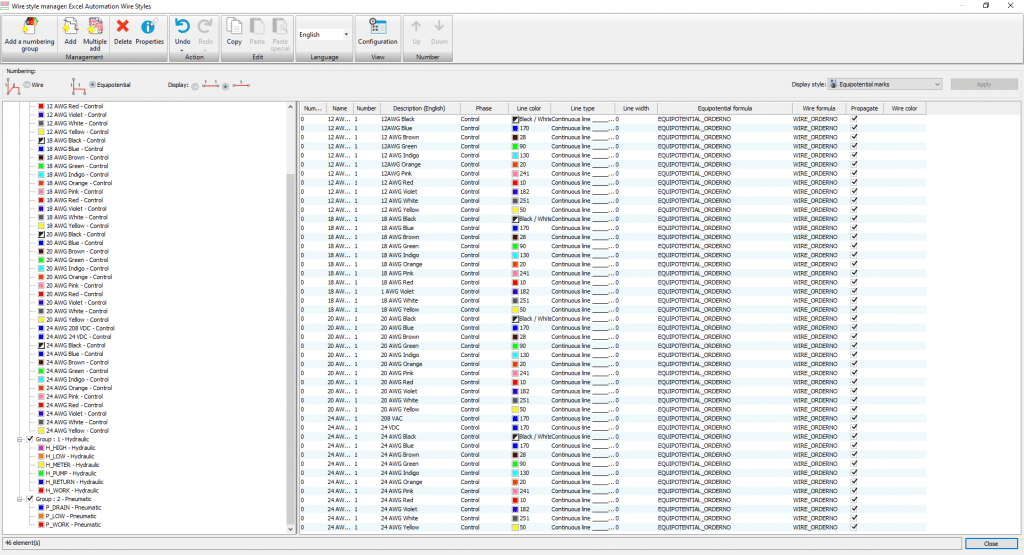
Task: Click the greyed-out Redo icon
Action: [205, 26]
